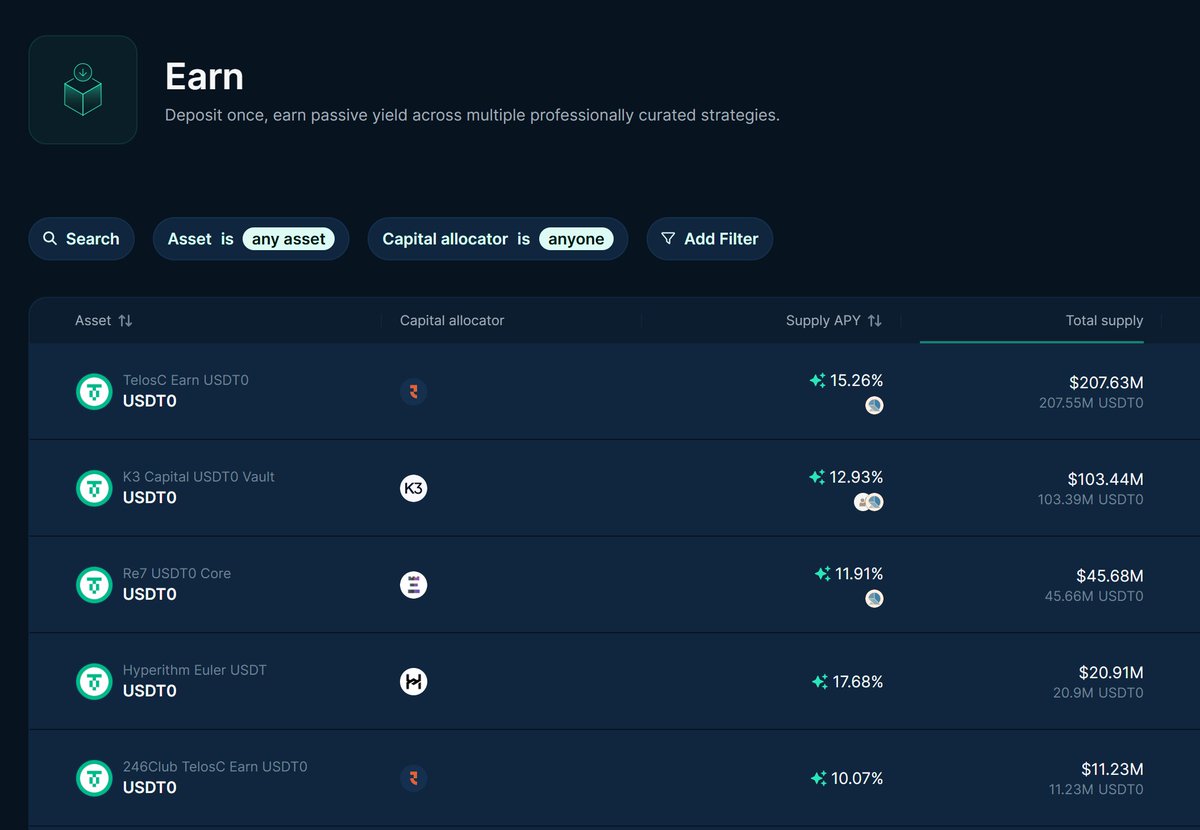Screen dimensions: 1200x830
Task: Click the USDT0 token icon for Re7 USDT0 Core
Action: [94, 585]
